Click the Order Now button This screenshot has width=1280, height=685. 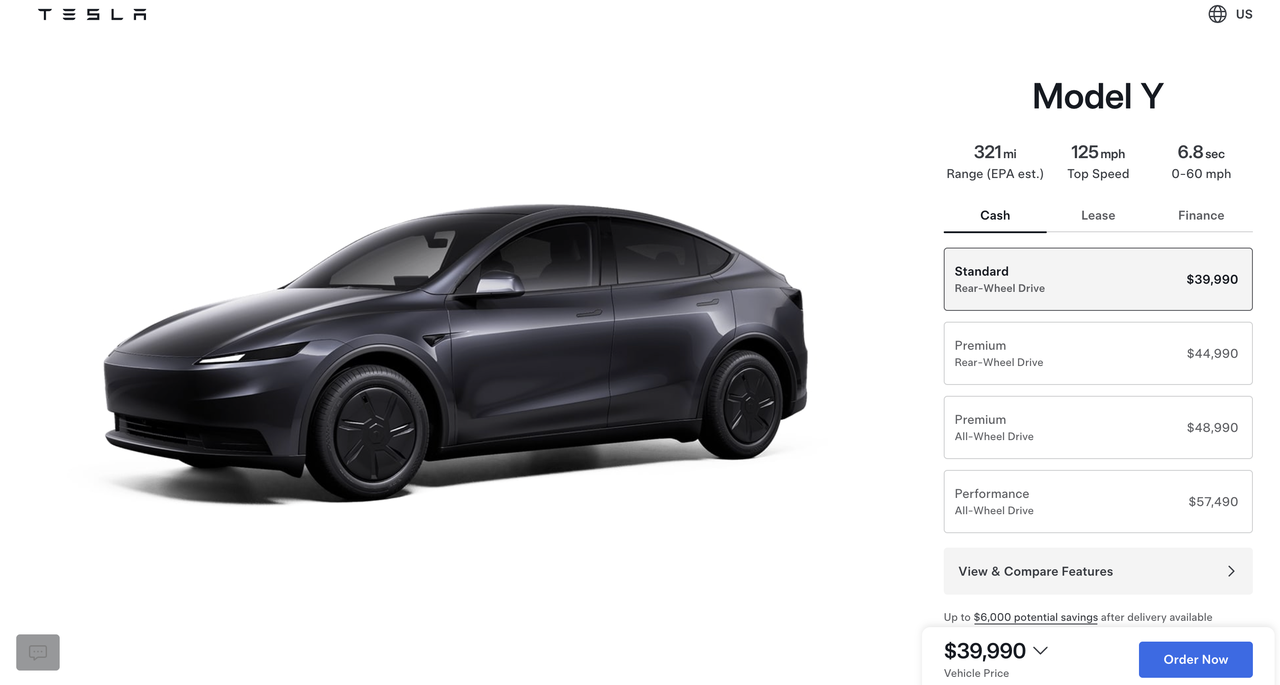(x=1195, y=659)
